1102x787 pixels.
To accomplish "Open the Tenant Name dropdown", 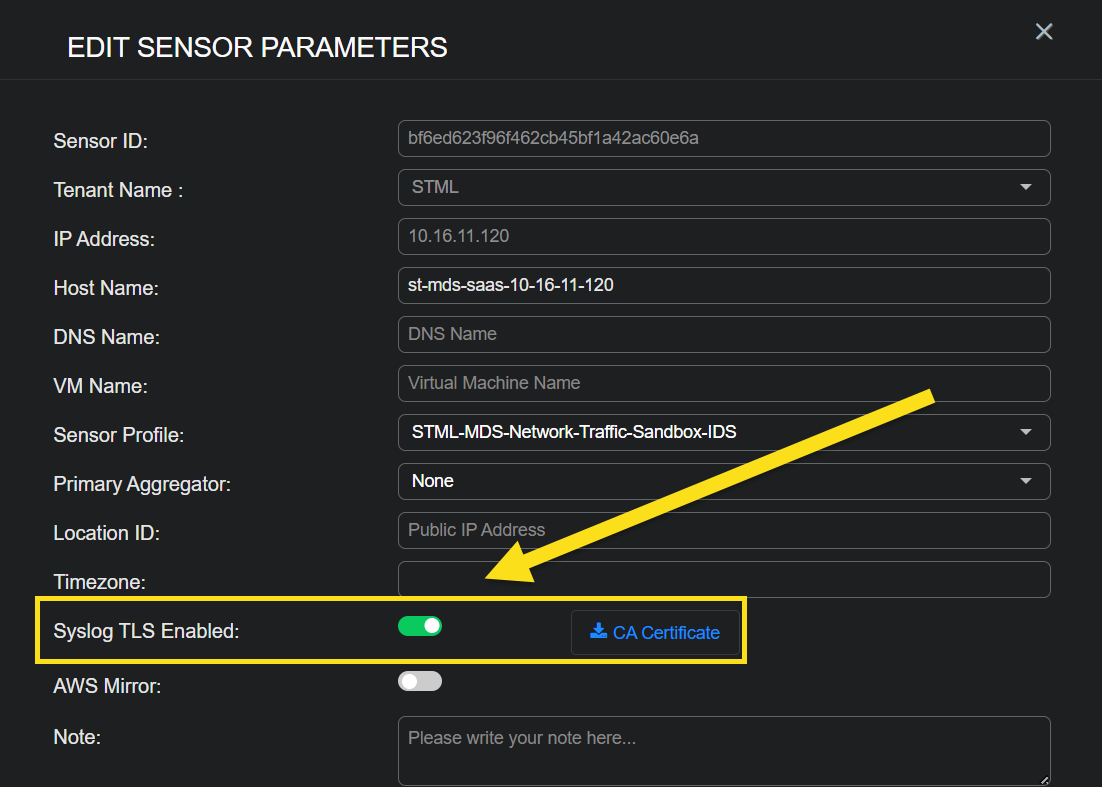I will pos(723,187).
